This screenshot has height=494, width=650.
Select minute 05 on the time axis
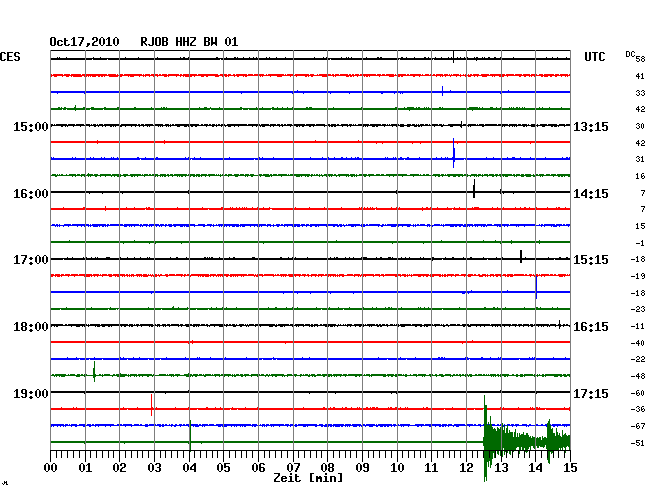[x=223, y=468]
